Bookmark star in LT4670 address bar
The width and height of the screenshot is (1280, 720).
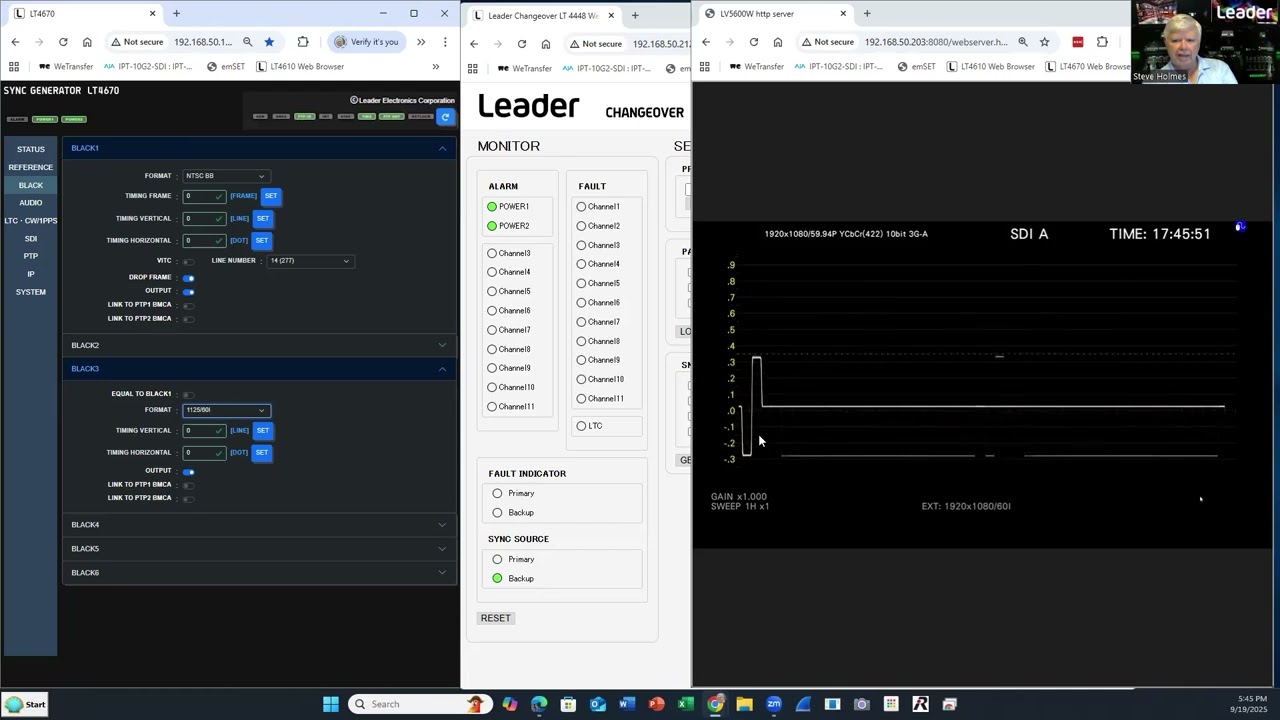point(269,42)
